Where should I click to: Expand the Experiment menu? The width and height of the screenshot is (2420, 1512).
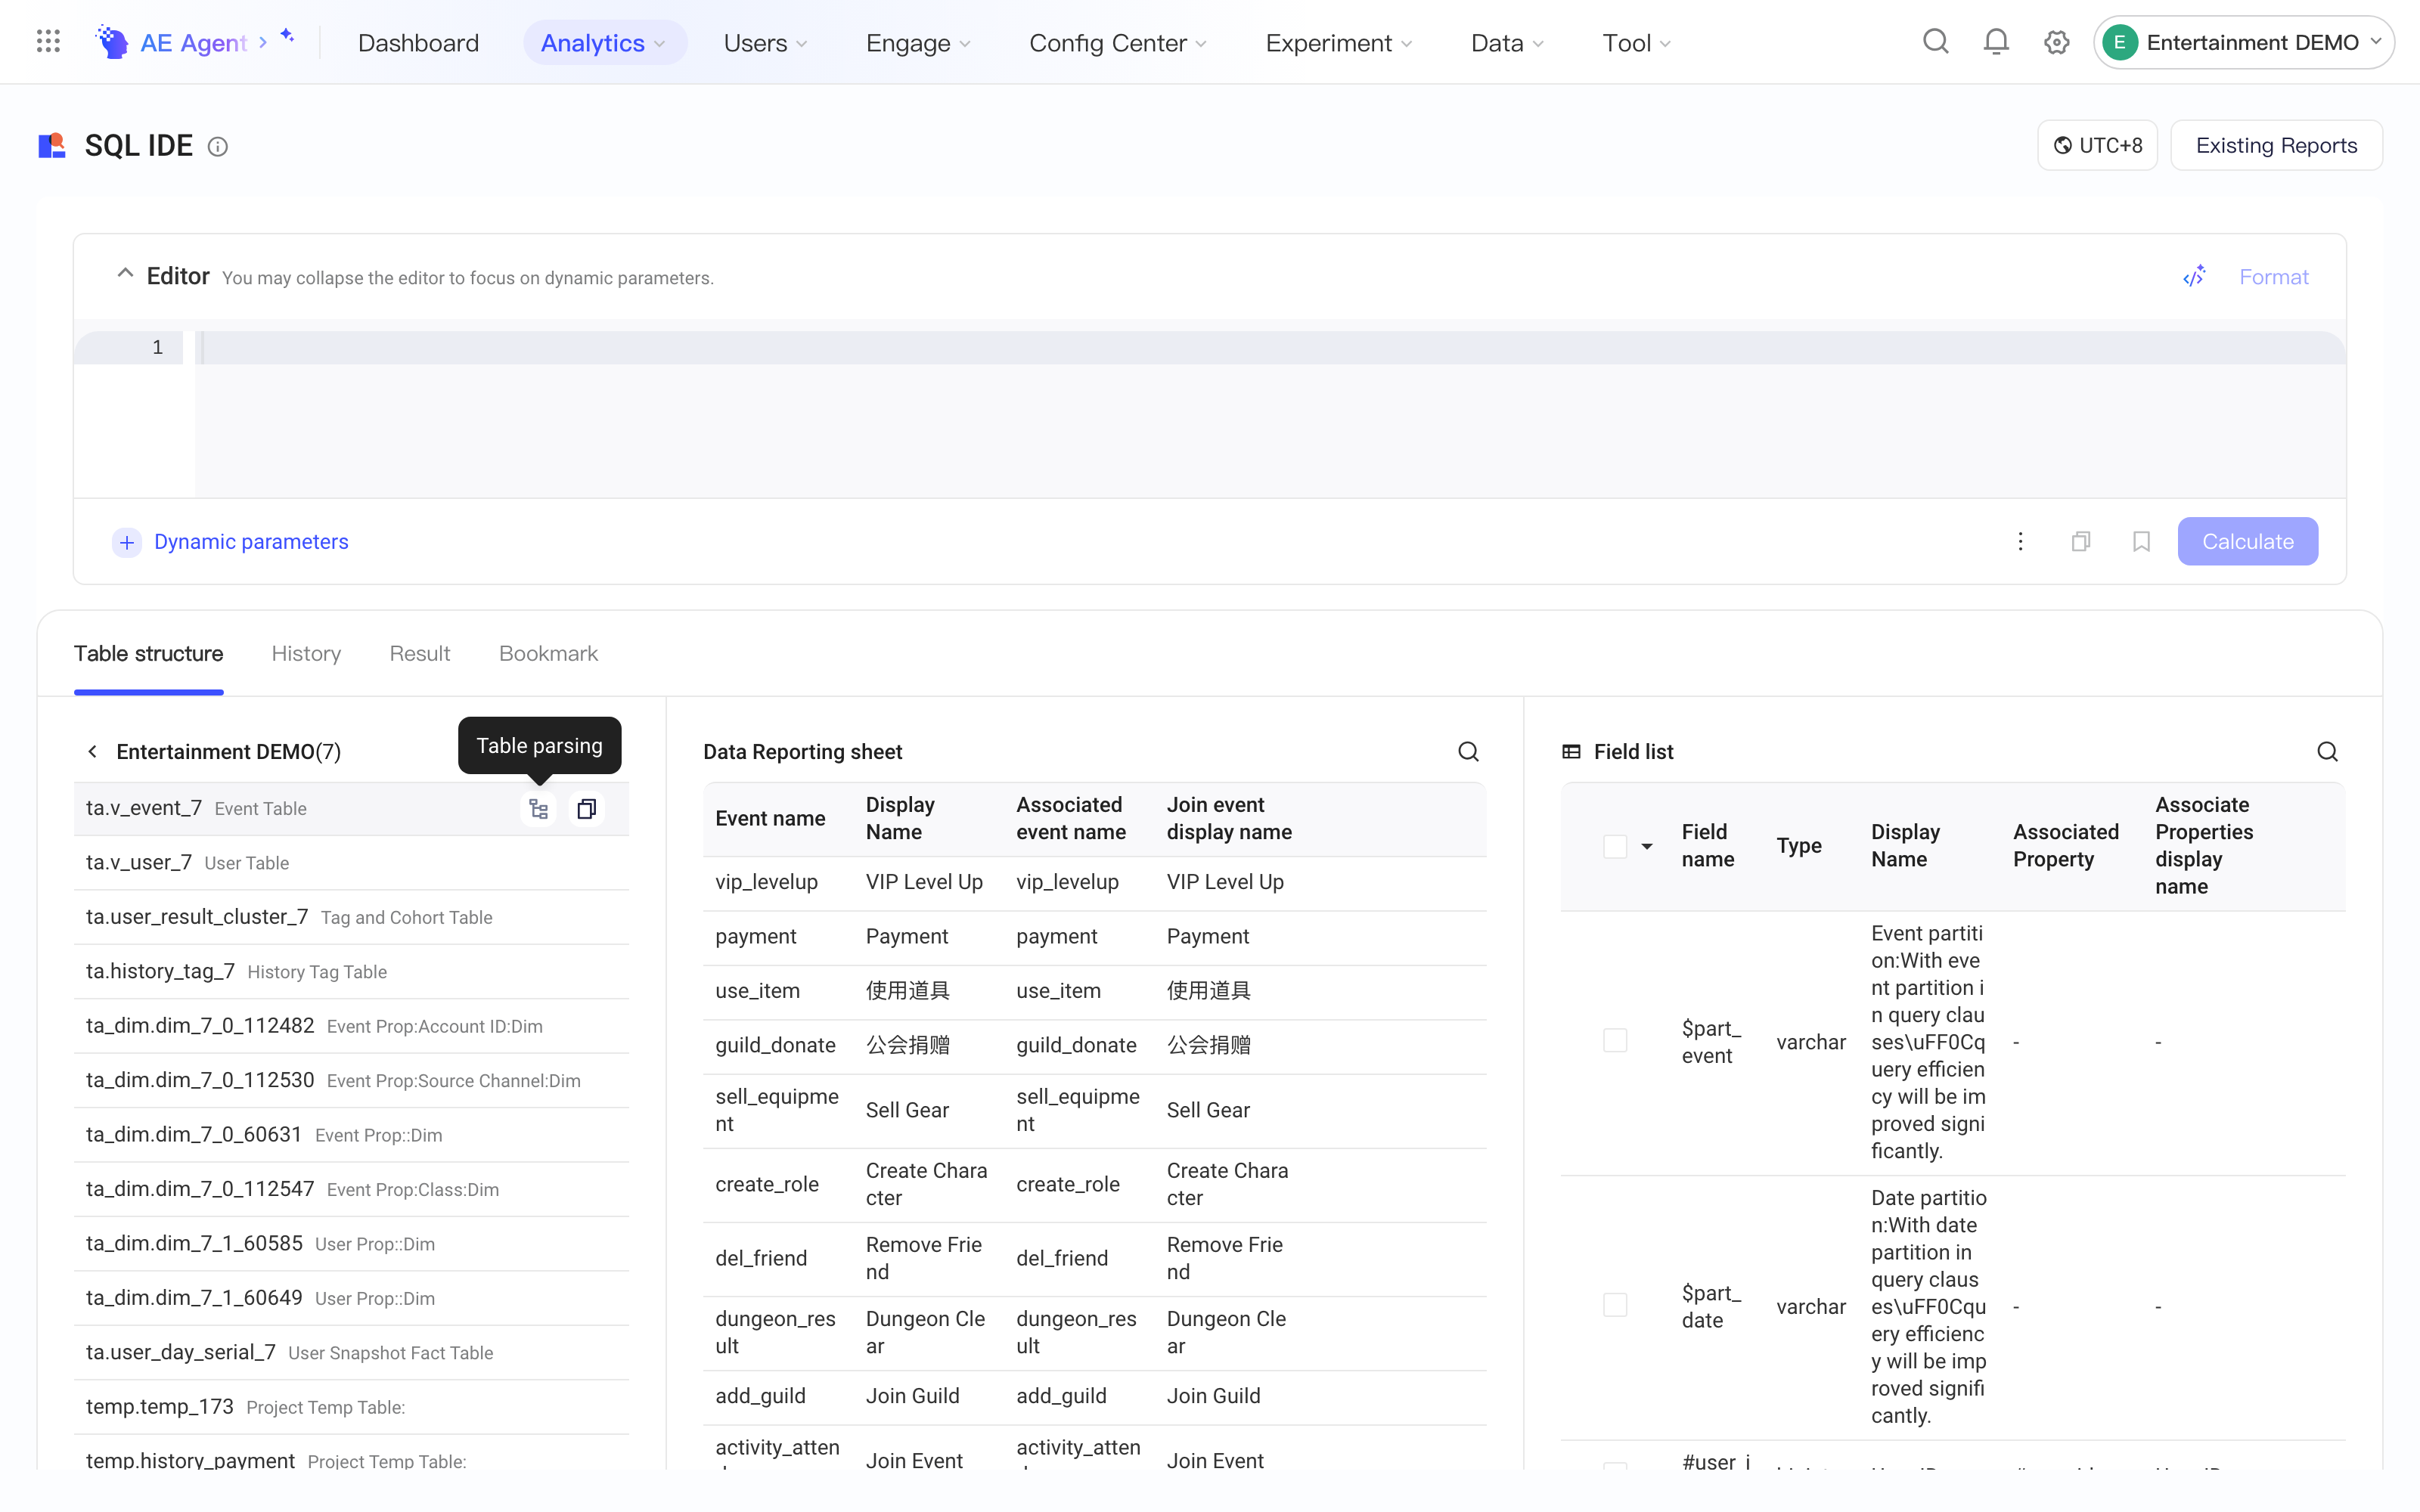point(1339,43)
